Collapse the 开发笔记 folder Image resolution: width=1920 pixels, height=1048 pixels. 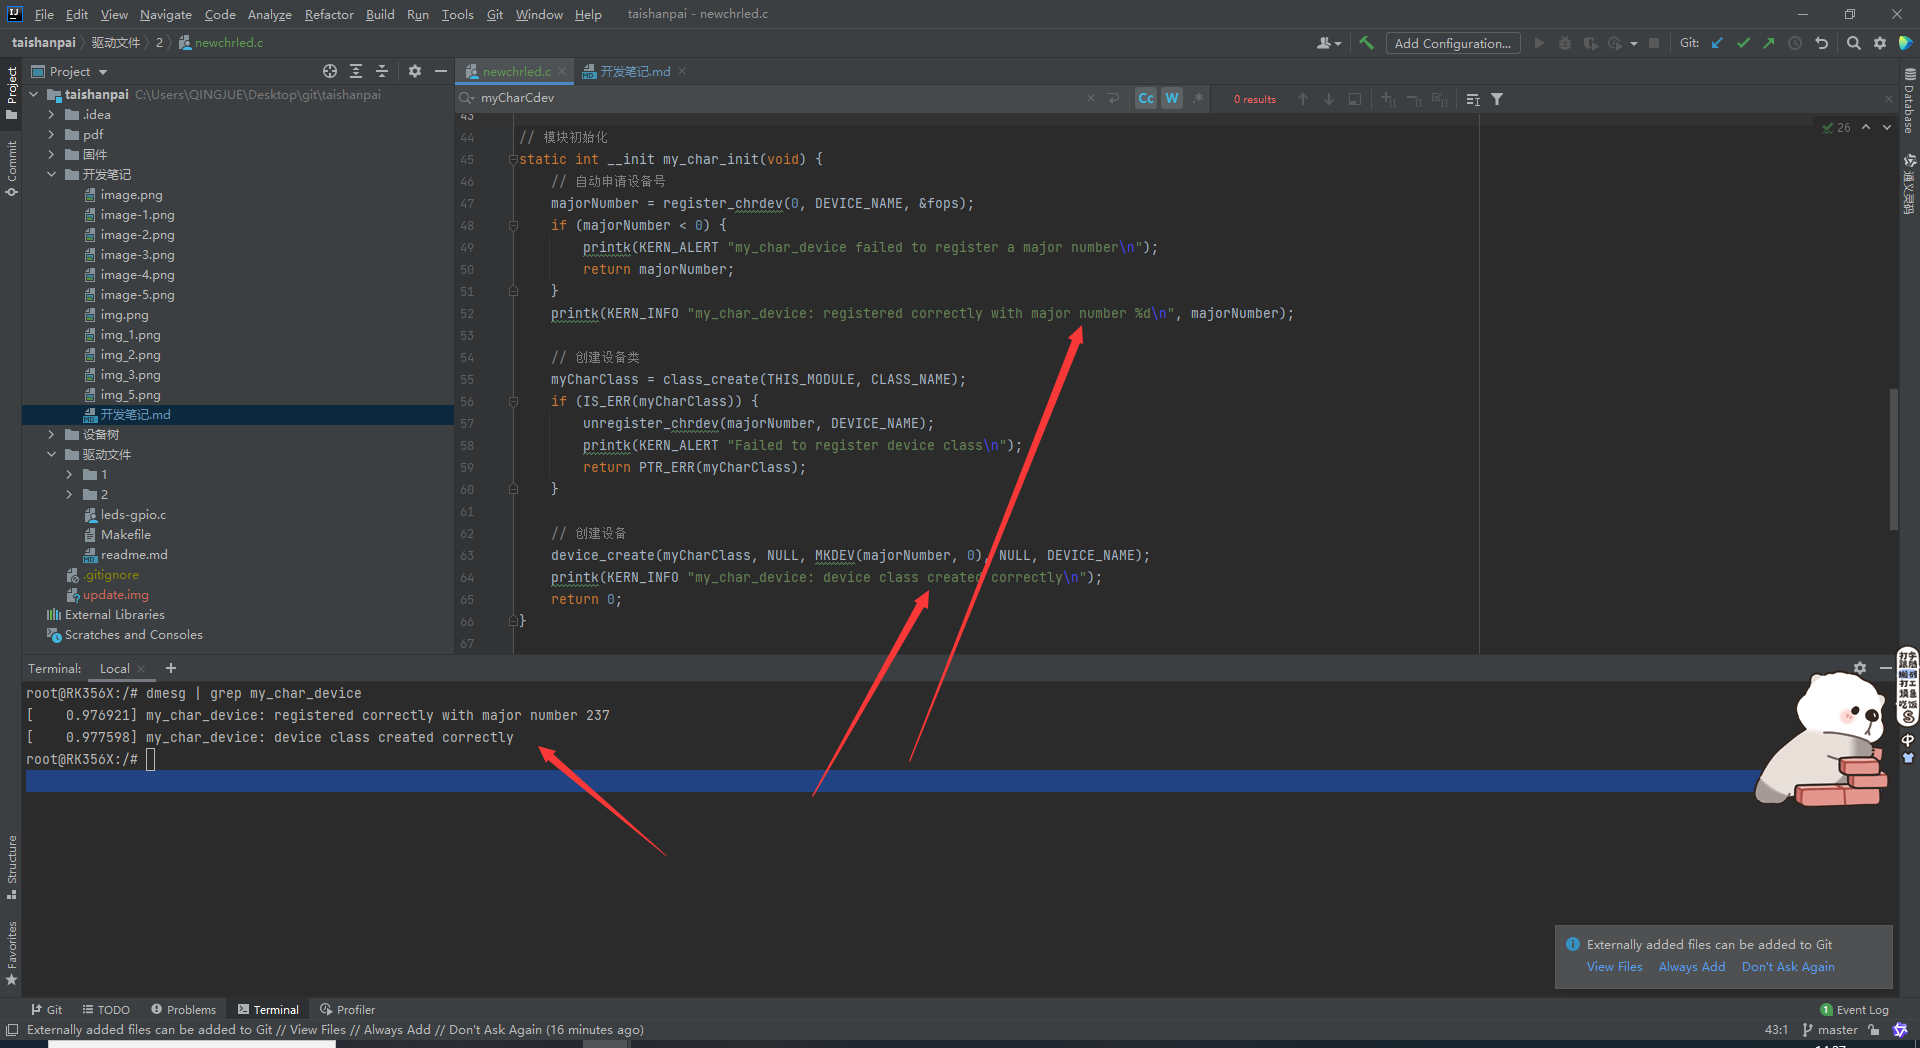click(x=52, y=174)
